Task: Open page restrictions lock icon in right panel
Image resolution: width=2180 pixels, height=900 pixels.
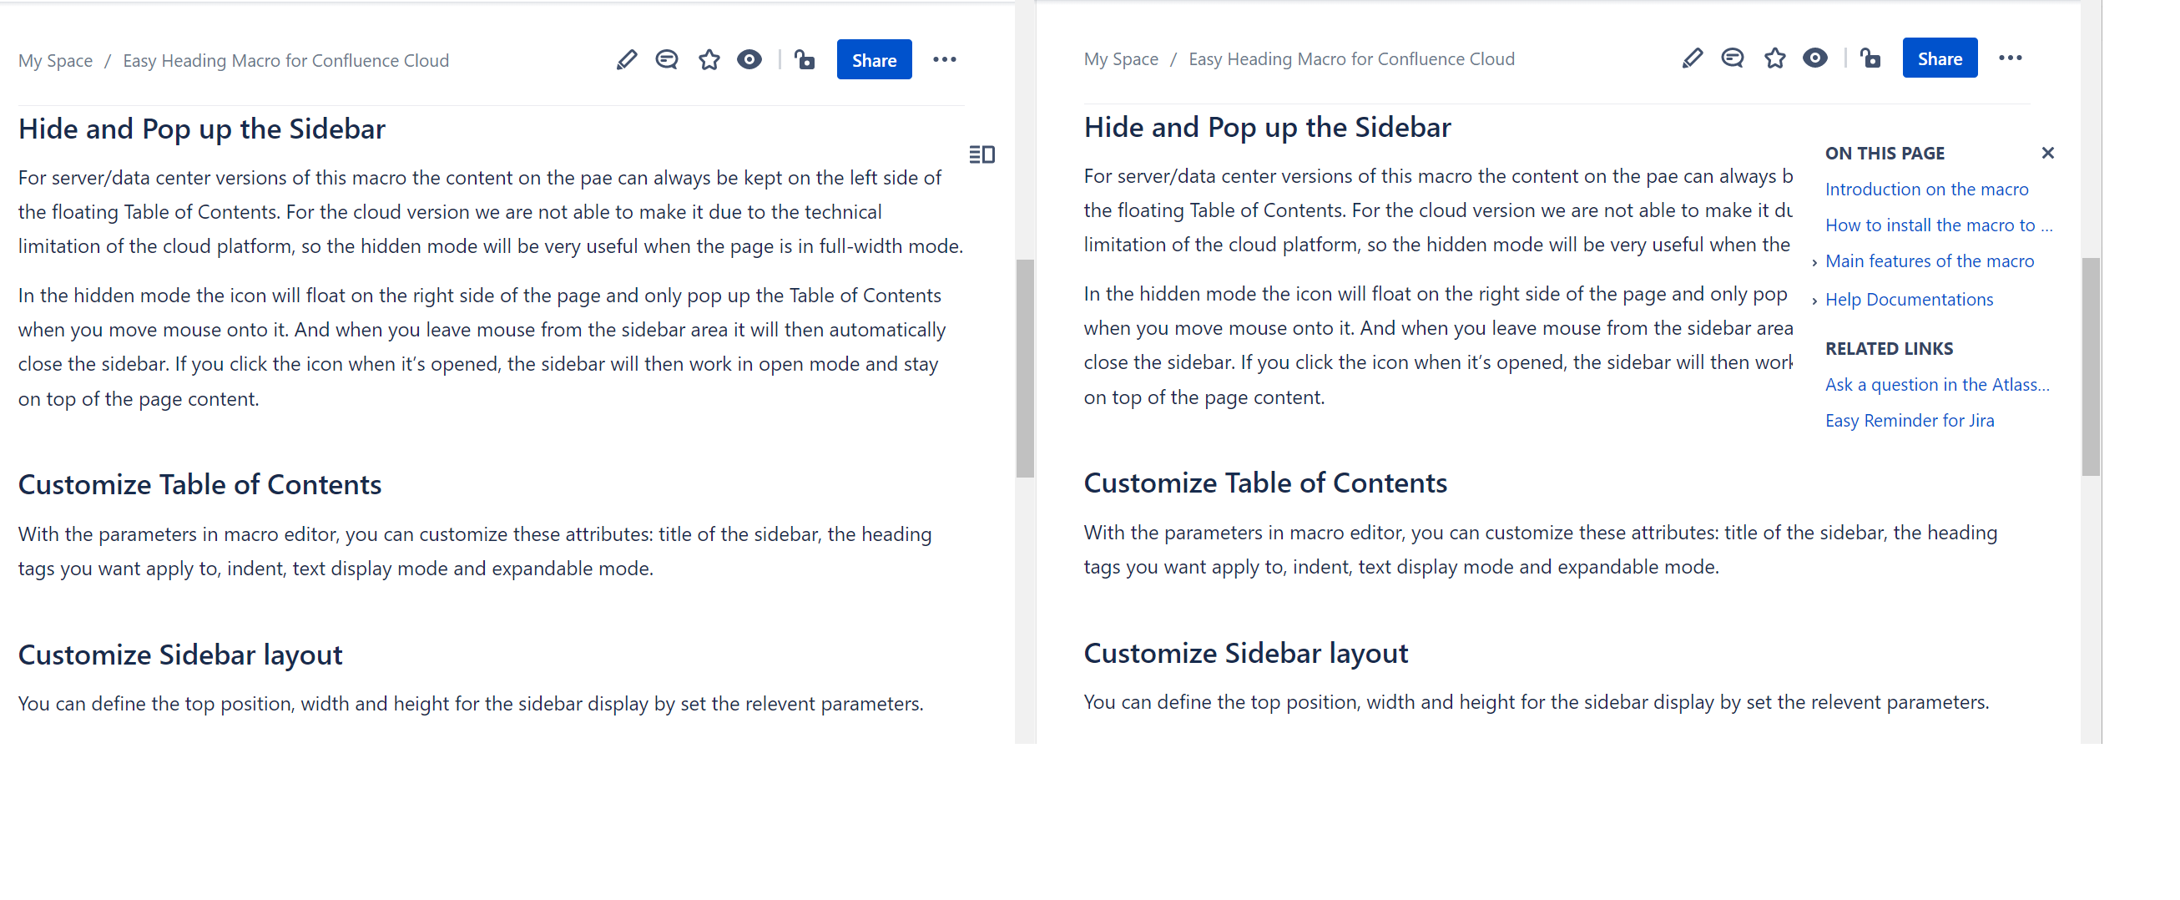Action: click(x=1871, y=59)
